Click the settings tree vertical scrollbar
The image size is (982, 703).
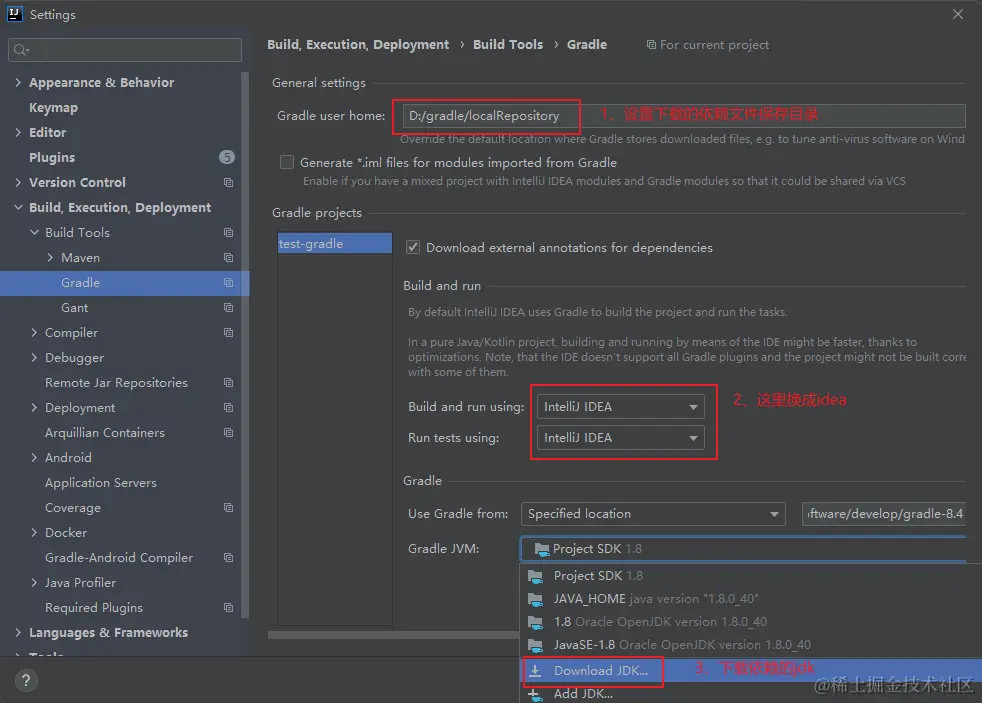[x=246, y=344]
